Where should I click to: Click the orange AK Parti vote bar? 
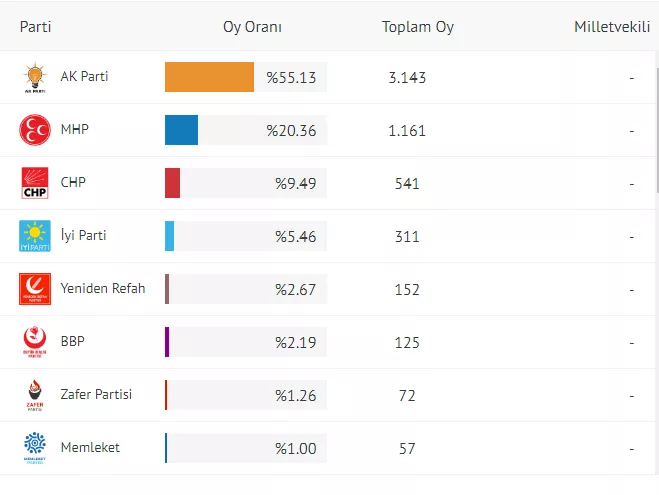209,78
